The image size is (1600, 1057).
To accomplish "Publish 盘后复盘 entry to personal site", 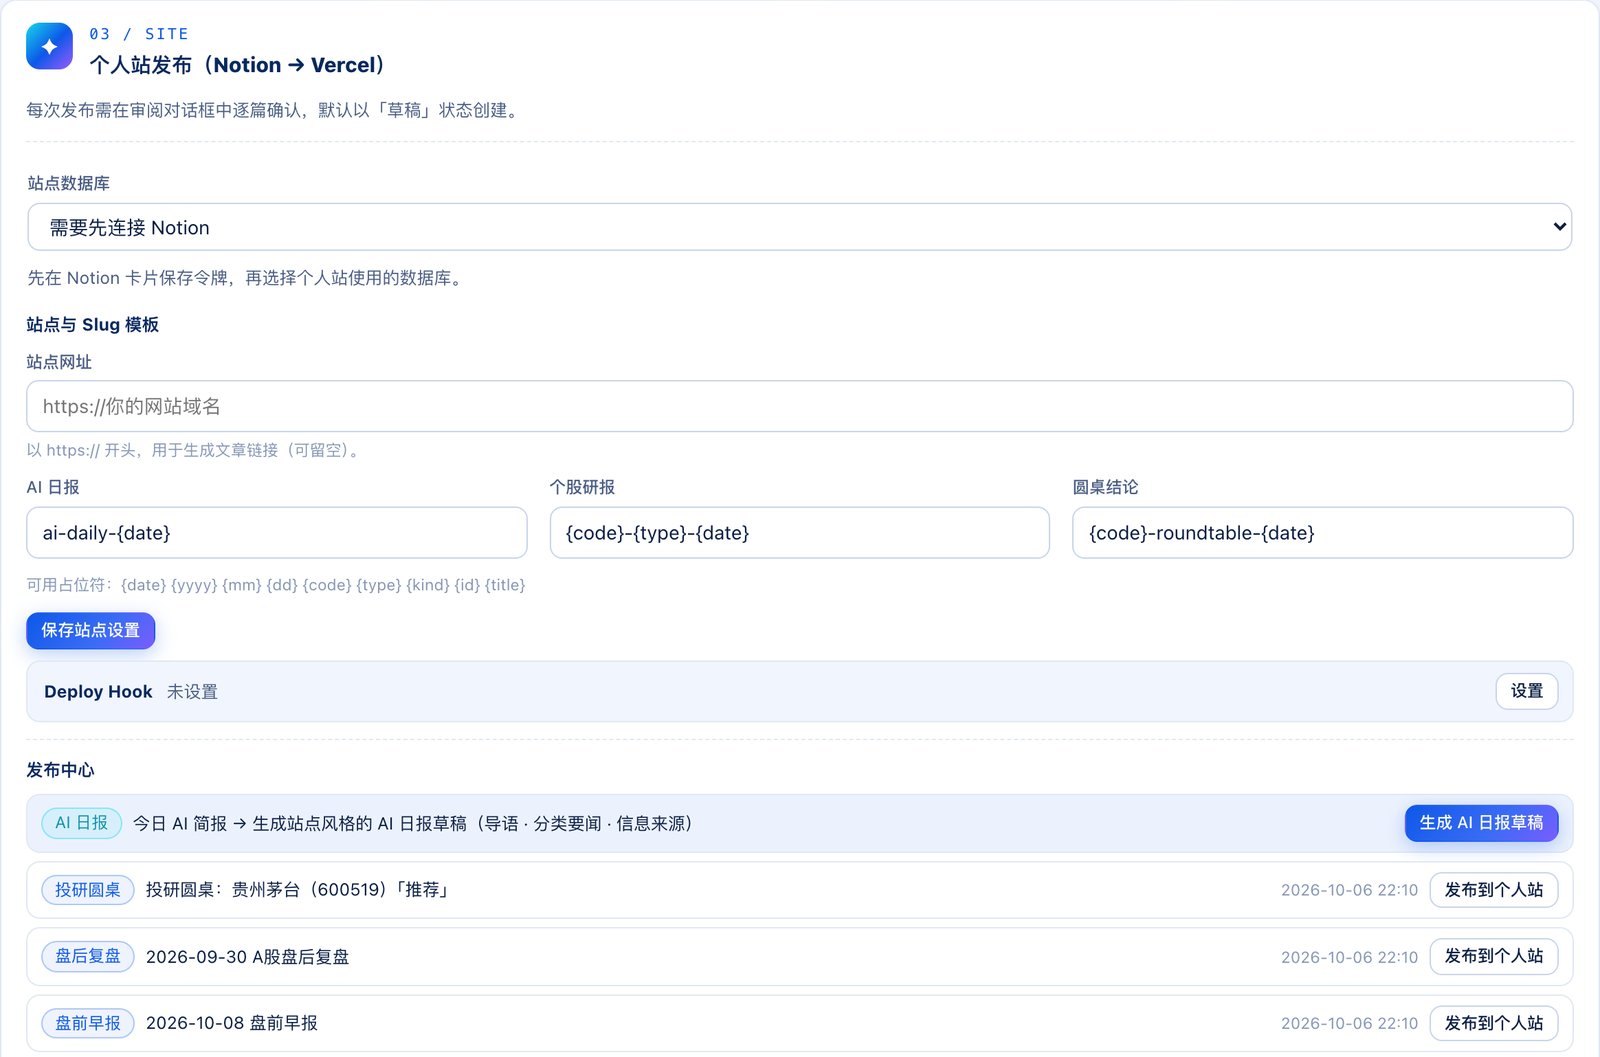I will 1493,956.
